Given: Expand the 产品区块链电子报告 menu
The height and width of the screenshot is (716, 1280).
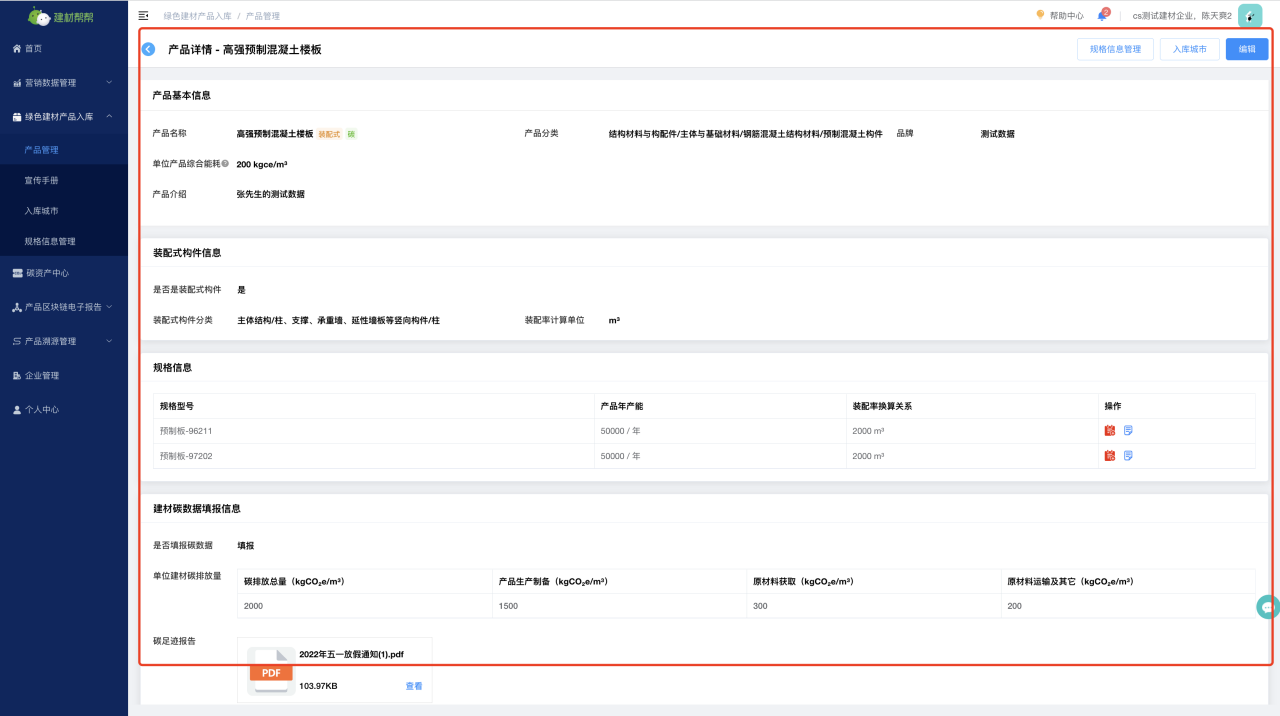Looking at the screenshot, I should pos(64,307).
